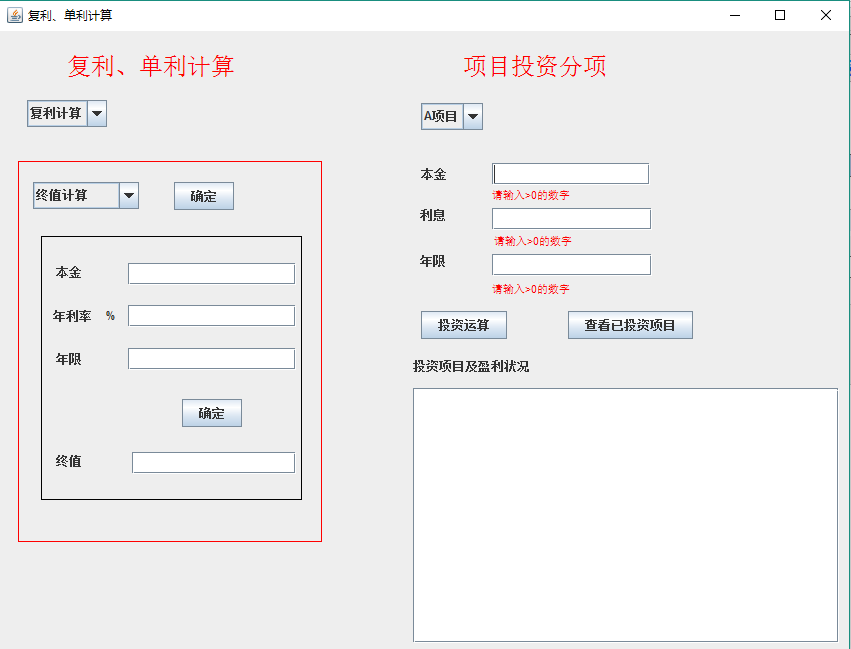Focus the 本金 field under 项目投资分项
Screen dimensions: 851x649
coord(570,174)
